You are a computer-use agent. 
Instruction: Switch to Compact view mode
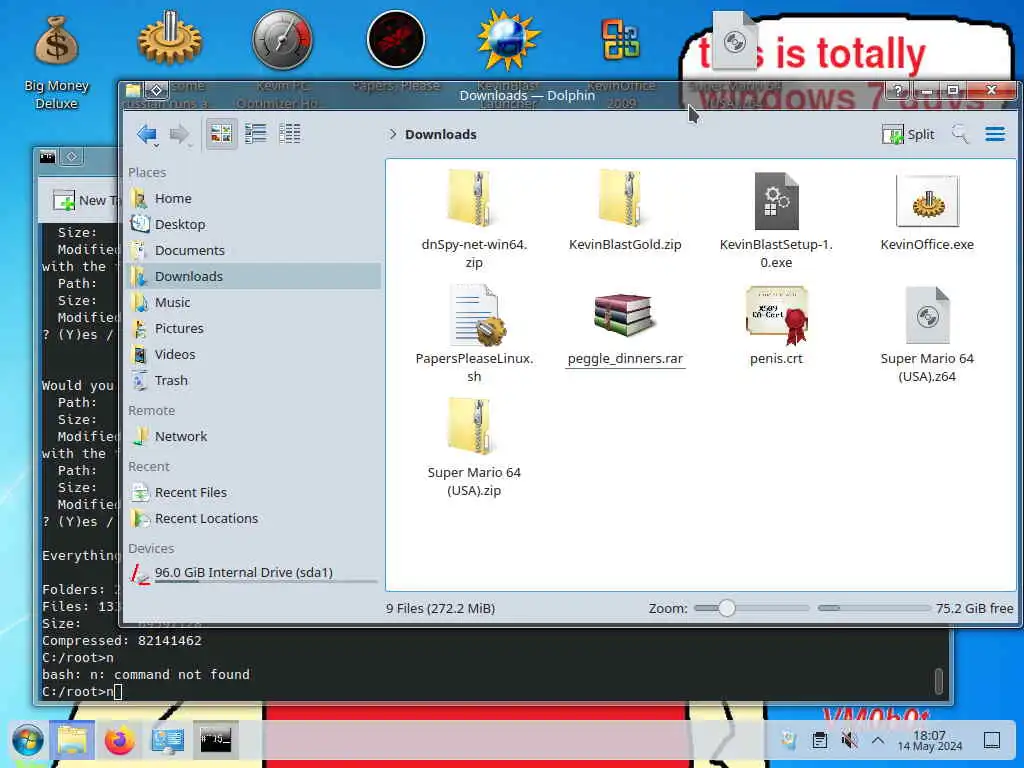pos(255,134)
